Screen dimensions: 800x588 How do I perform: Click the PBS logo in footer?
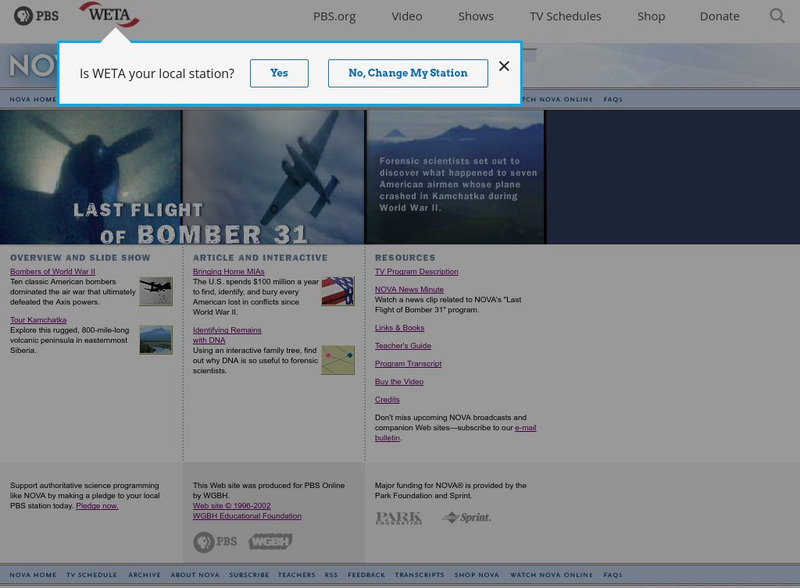(x=215, y=541)
